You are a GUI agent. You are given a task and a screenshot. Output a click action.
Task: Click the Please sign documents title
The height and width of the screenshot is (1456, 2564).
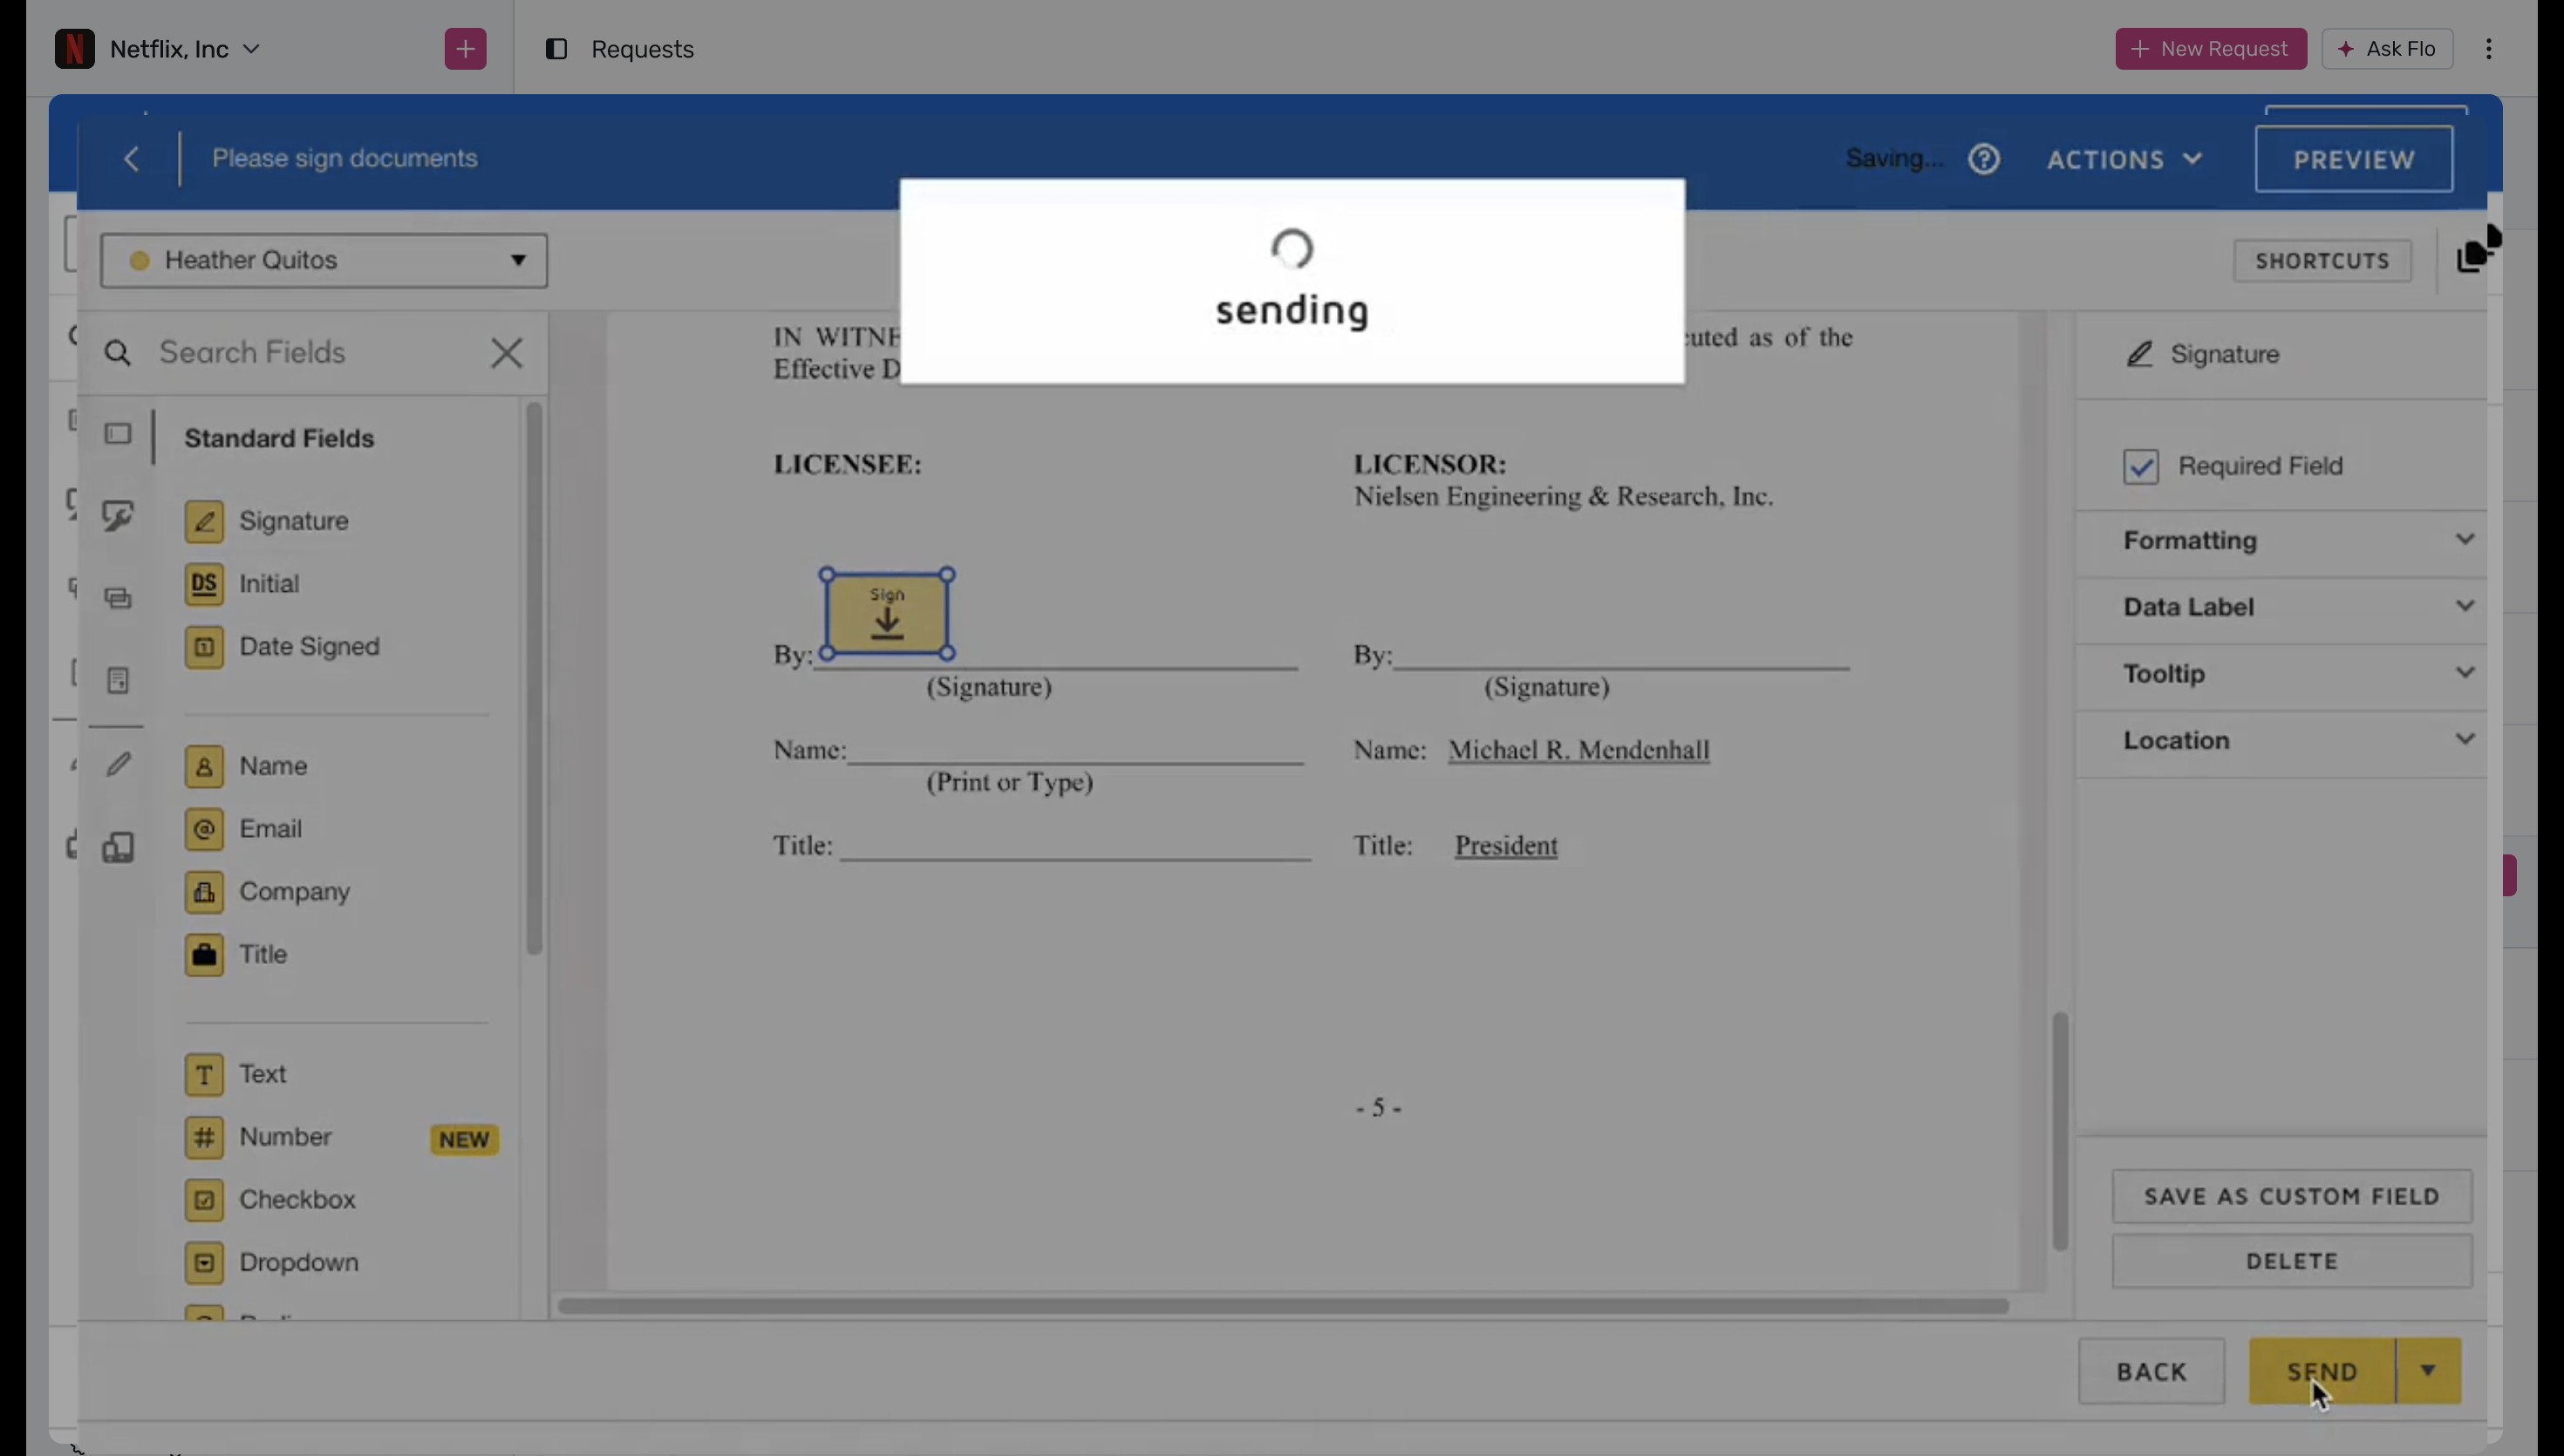(345, 158)
